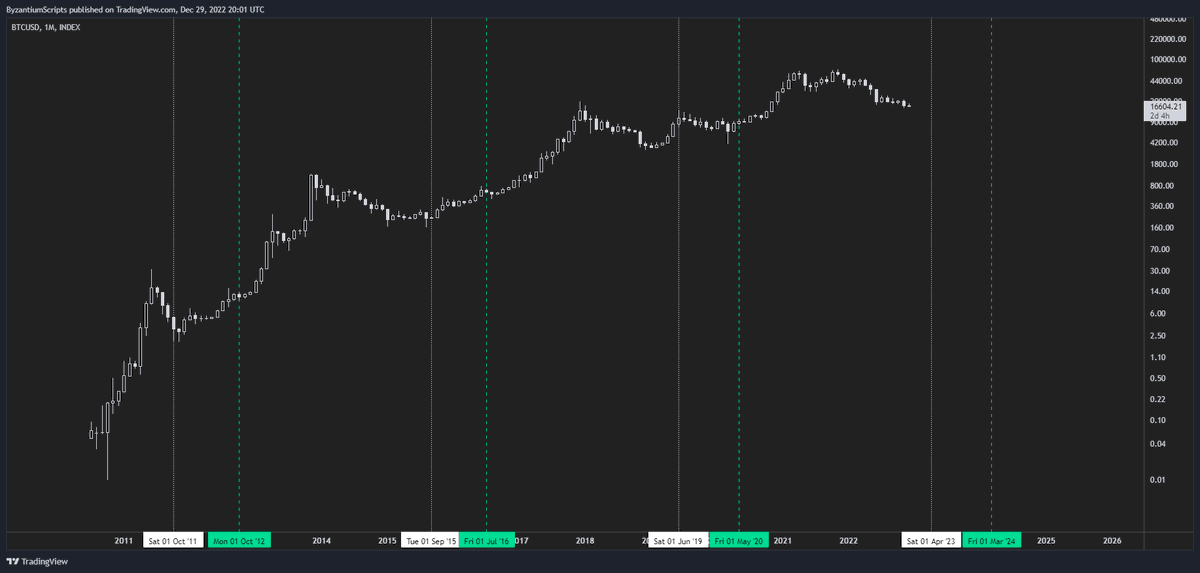The width and height of the screenshot is (1200, 573).
Task: Click the 4200.00 price axis label
Action: pyautogui.click(x=1164, y=143)
